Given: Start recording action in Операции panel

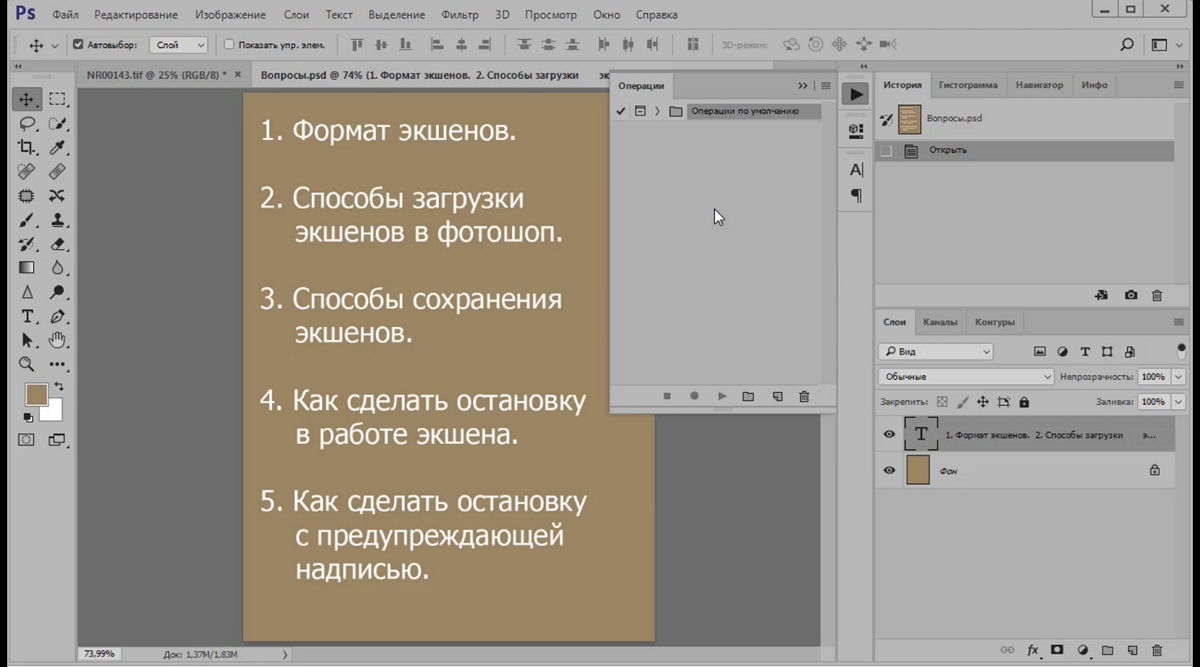Looking at the screenshot, I should point(694,397).
